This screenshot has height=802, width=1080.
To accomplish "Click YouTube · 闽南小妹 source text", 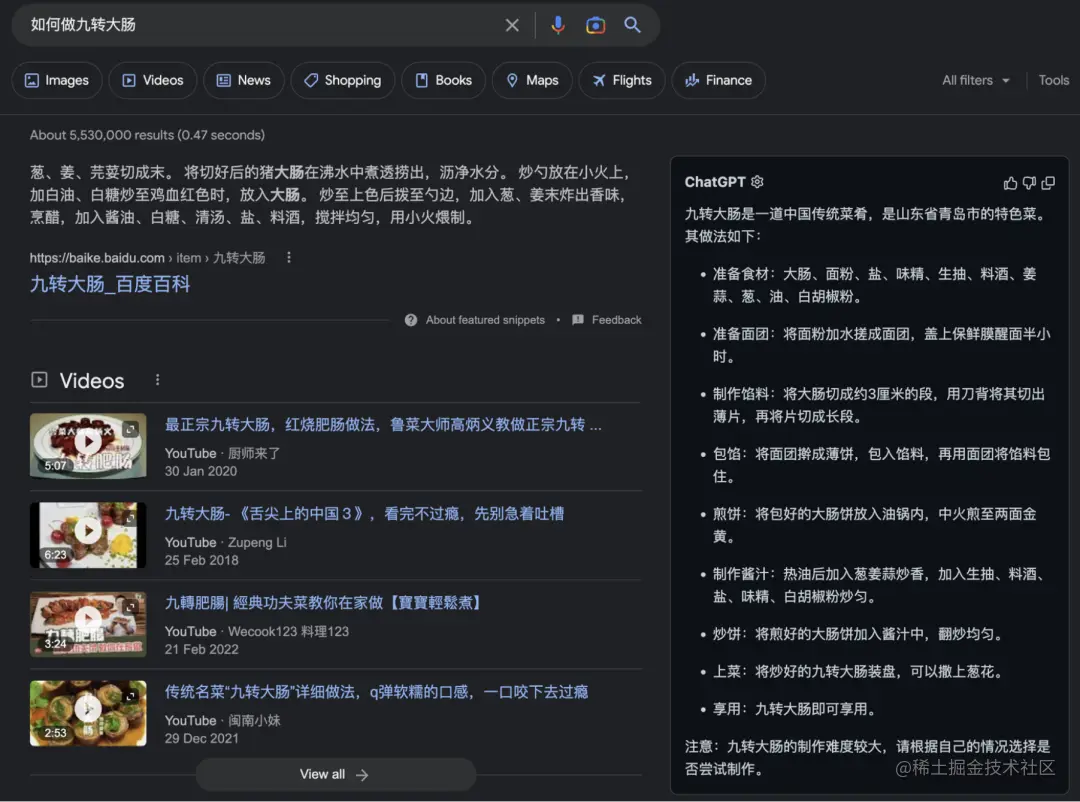I will (x=222, y=721).
